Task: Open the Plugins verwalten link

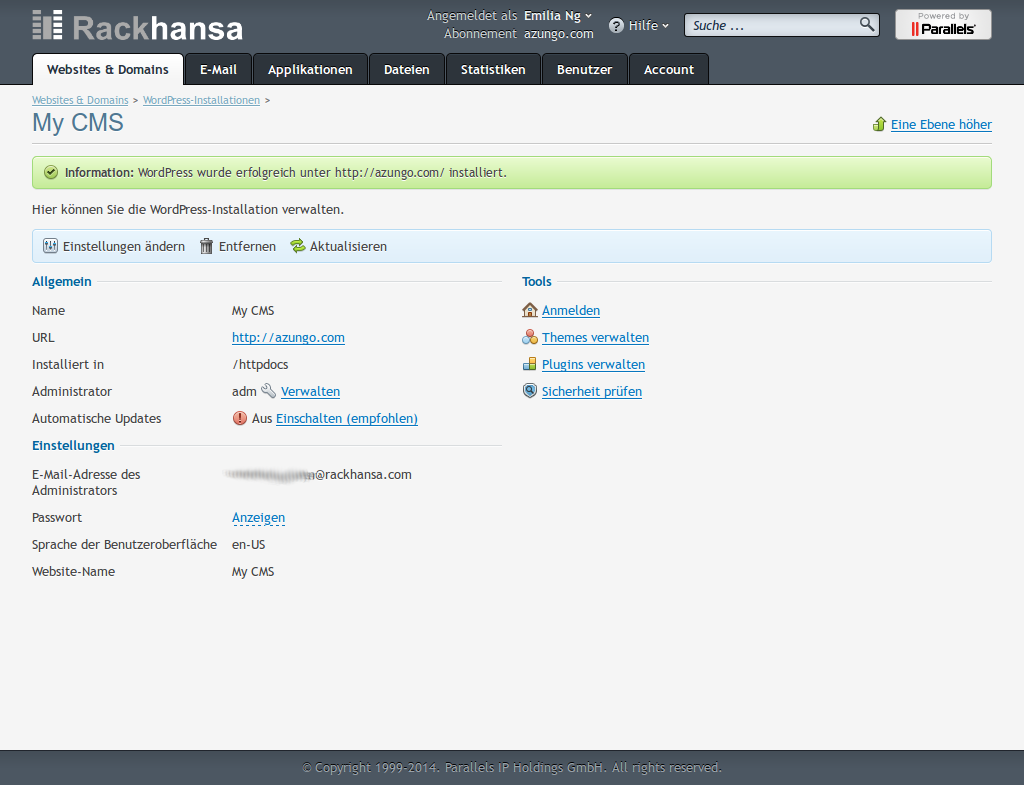Action: [594, 364]
